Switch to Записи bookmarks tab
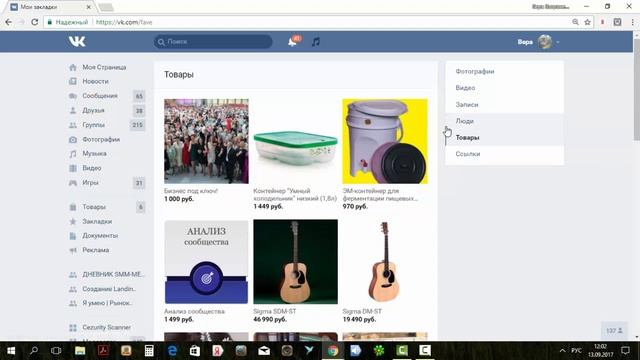The image size is (640, 360). tap(467, 104)
